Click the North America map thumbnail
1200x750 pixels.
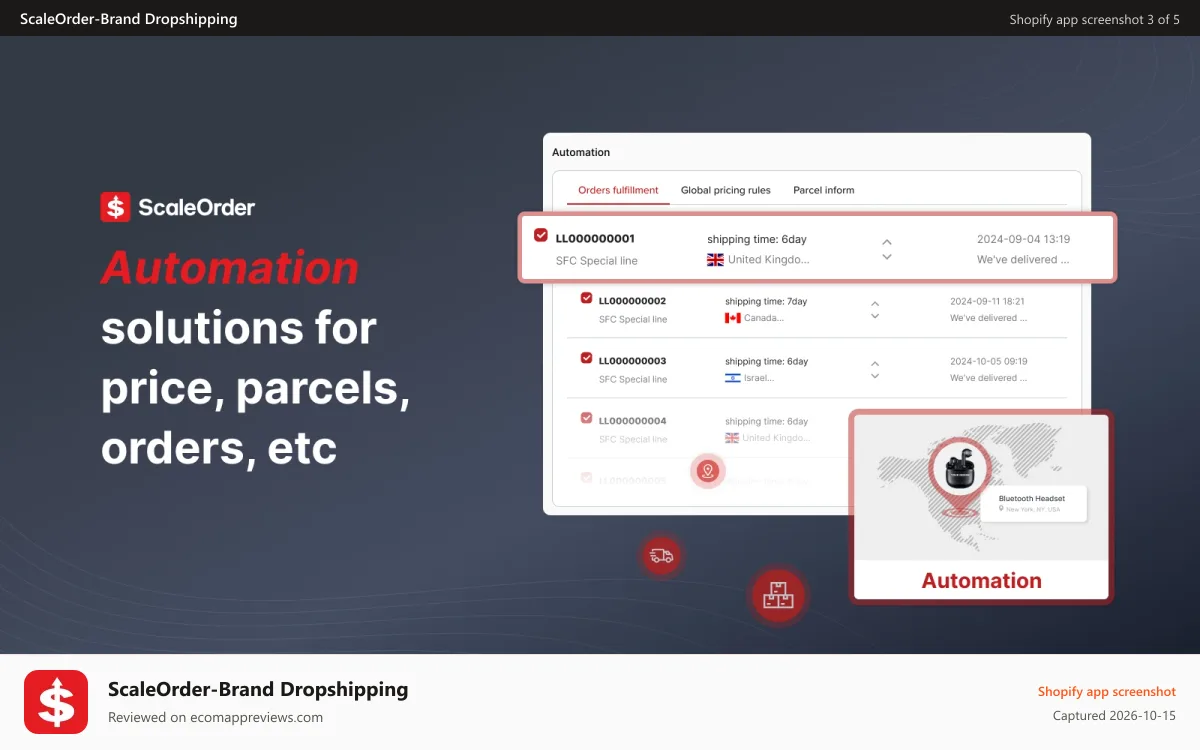tap(980, 487)
